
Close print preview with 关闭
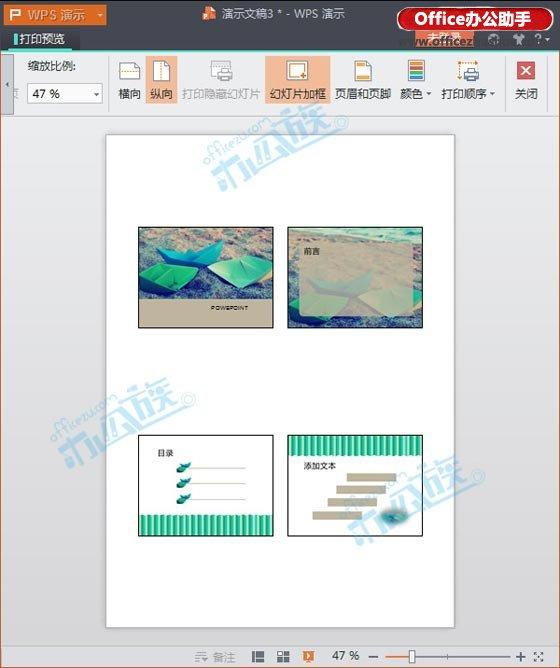[526, 80]
